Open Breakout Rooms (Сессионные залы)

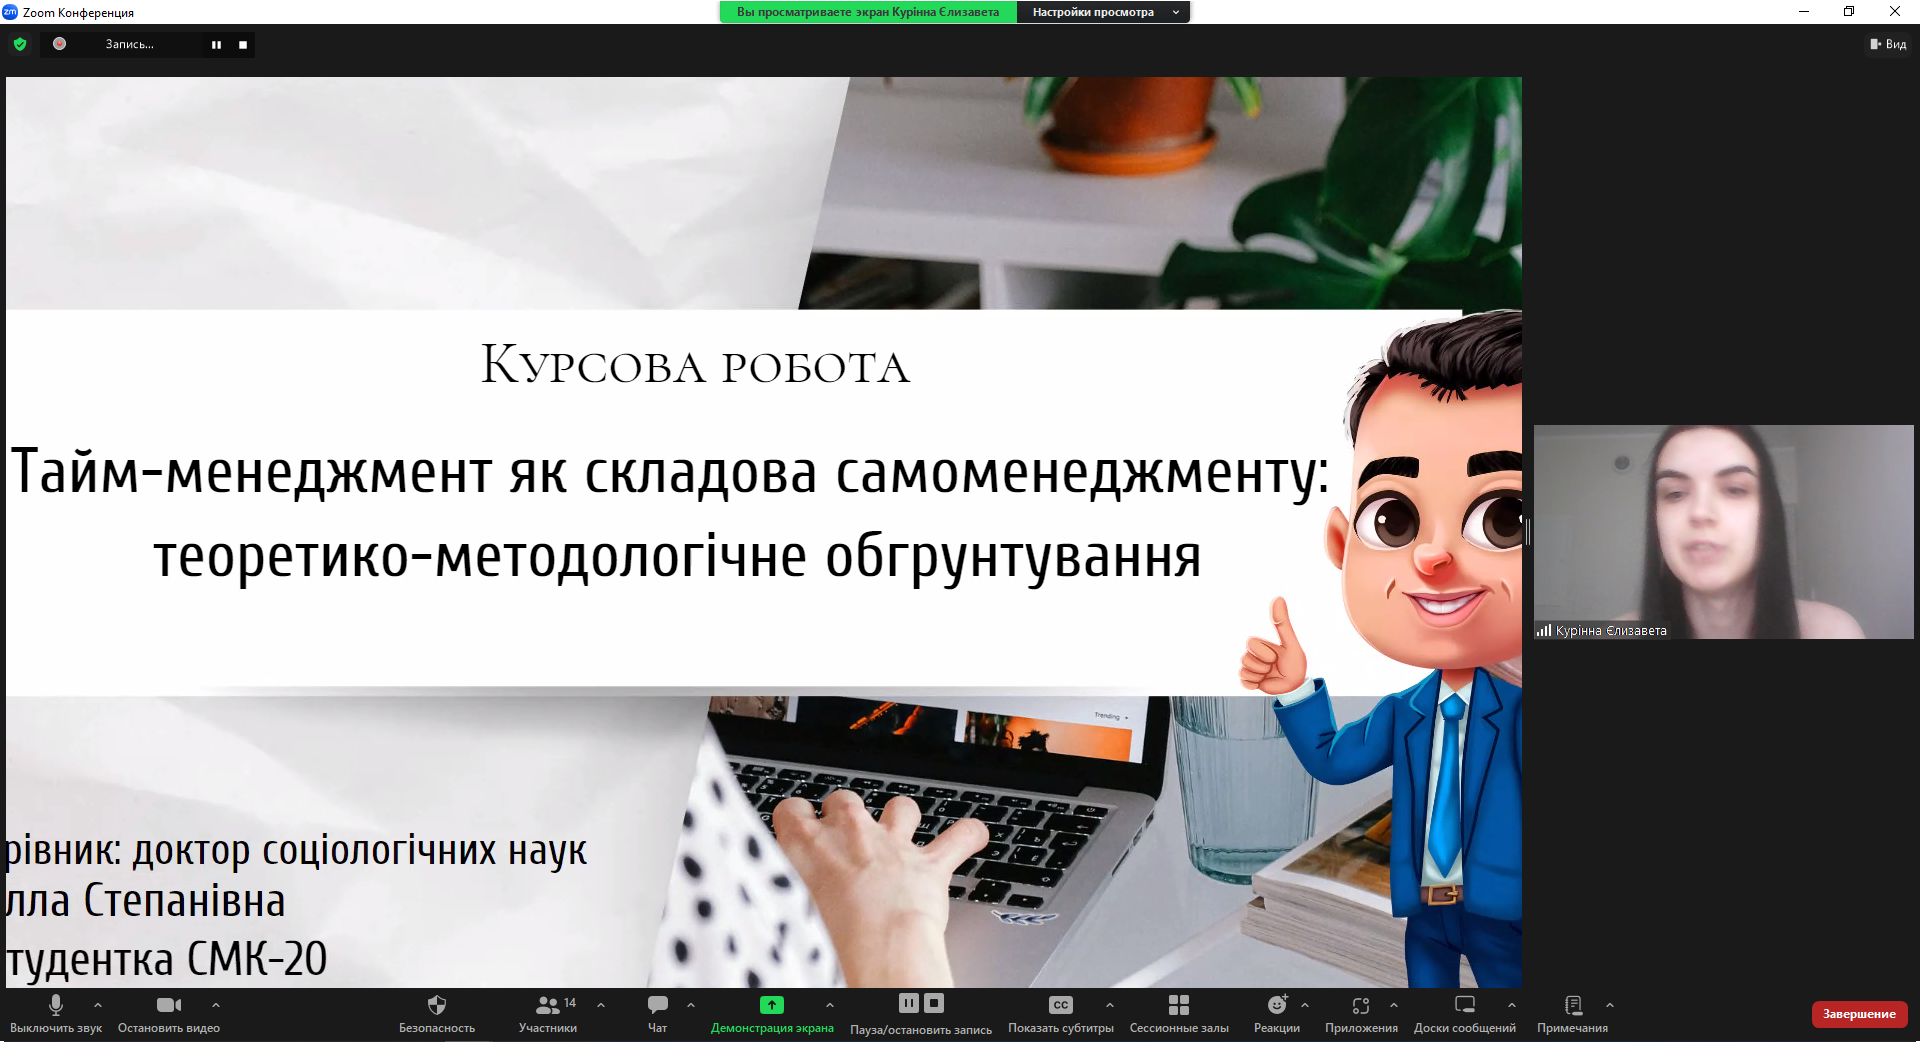coord(1178,1005)
